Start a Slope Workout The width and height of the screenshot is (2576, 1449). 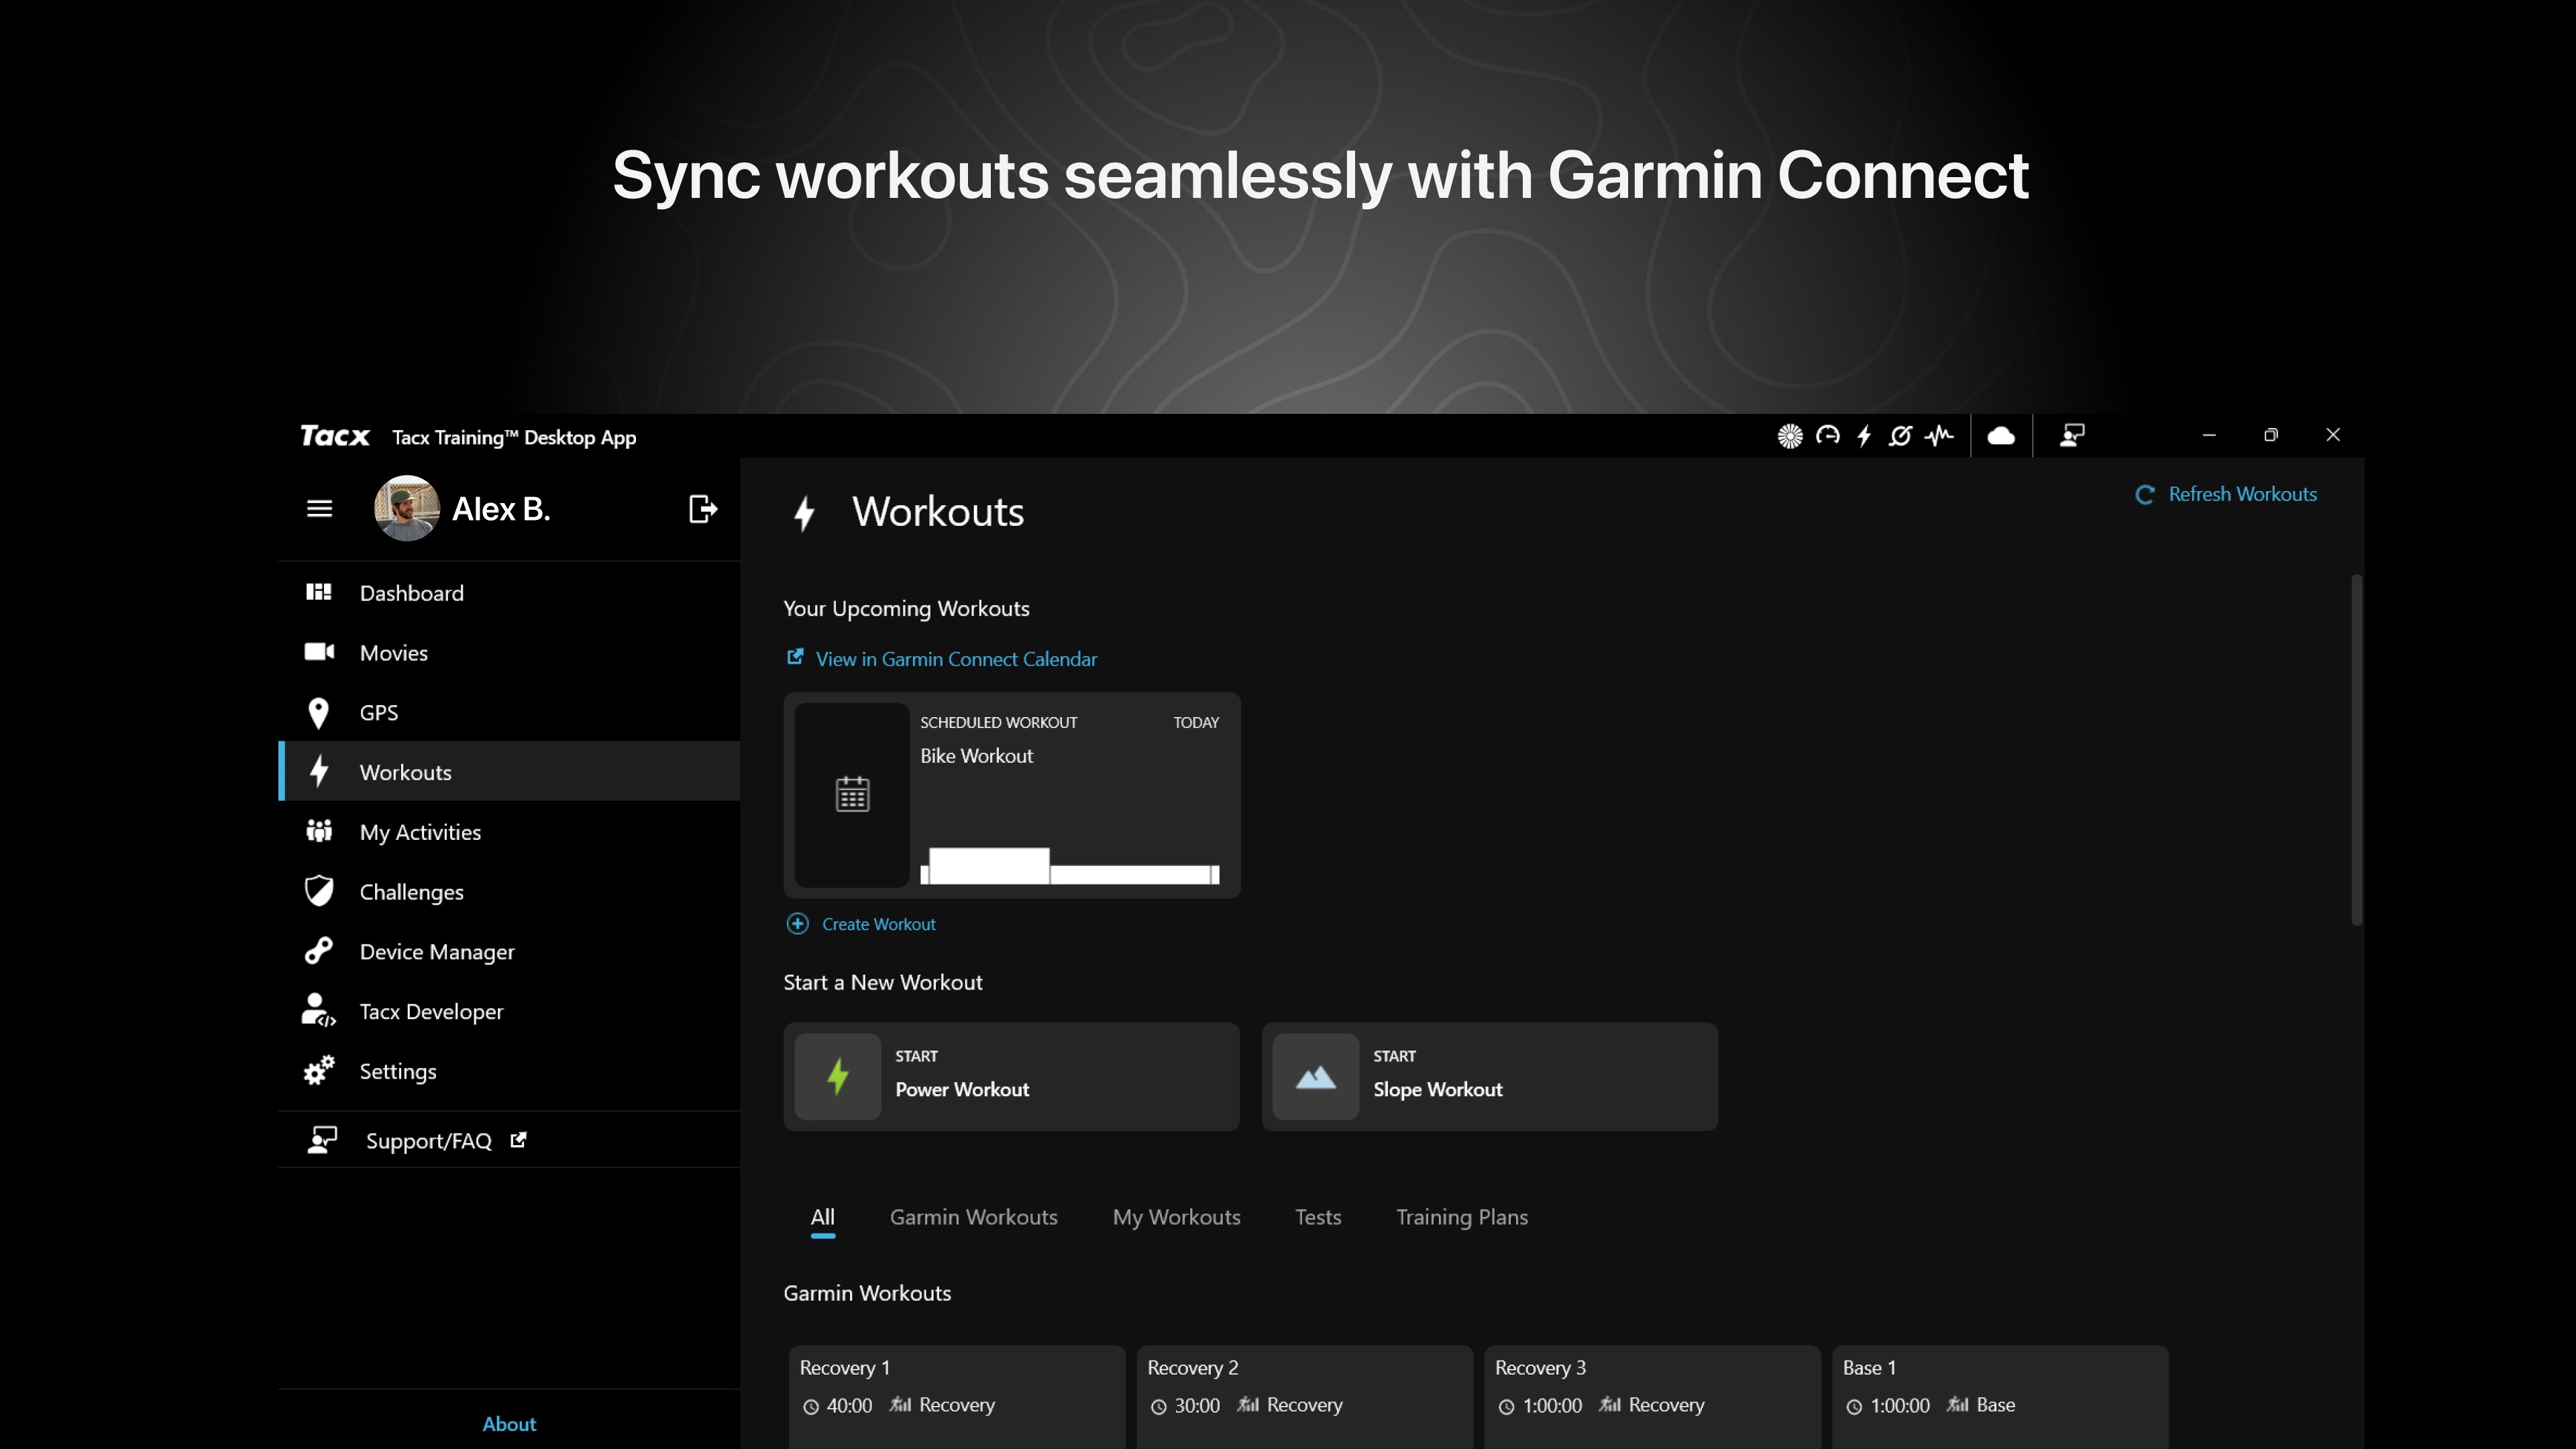(1490, 1077)
